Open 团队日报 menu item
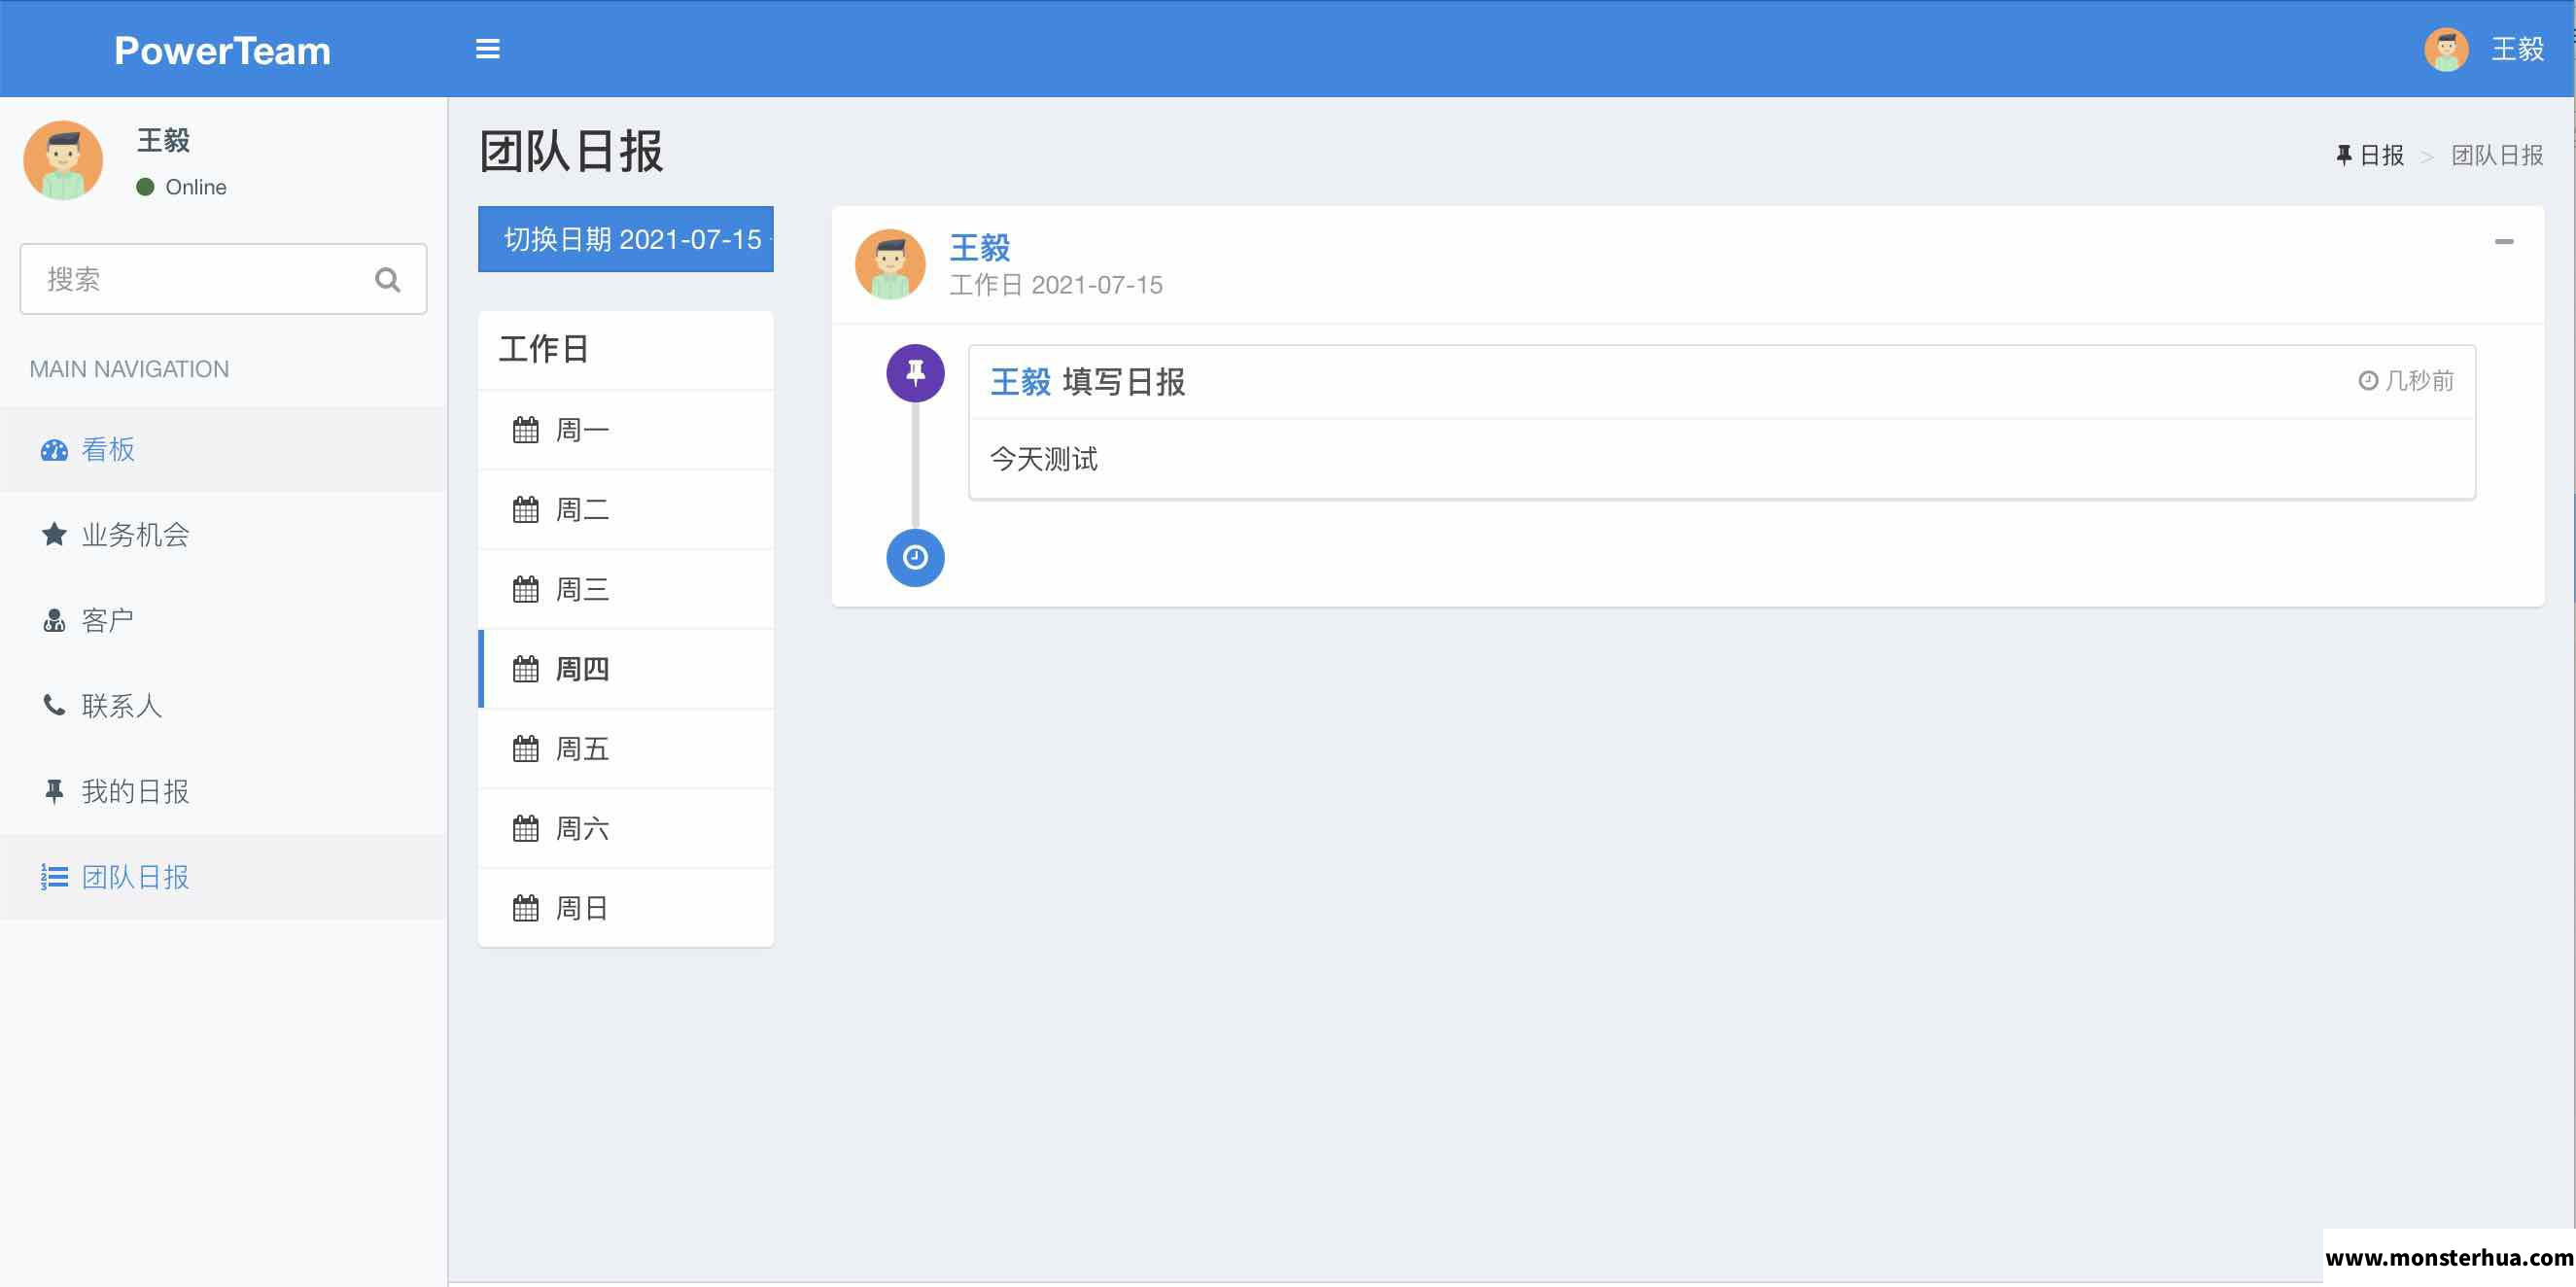Image resolution: width=2576 pixels, height=1287 pixels. point(223,877)
